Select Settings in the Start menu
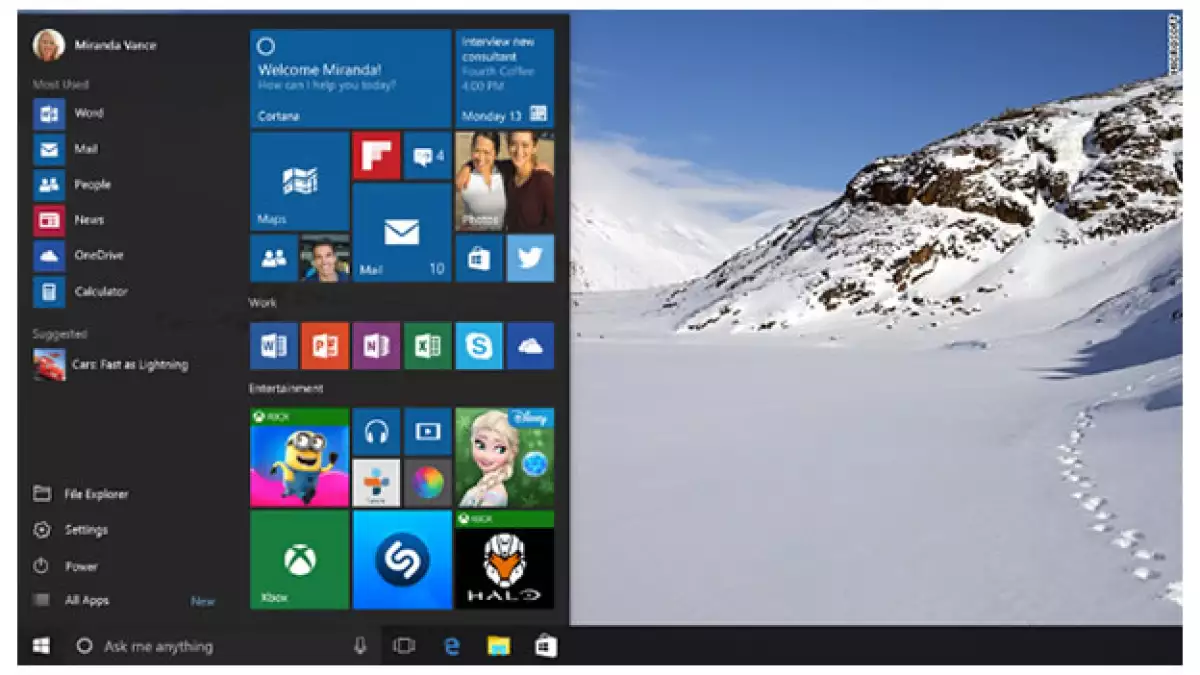 pos(85,530)
